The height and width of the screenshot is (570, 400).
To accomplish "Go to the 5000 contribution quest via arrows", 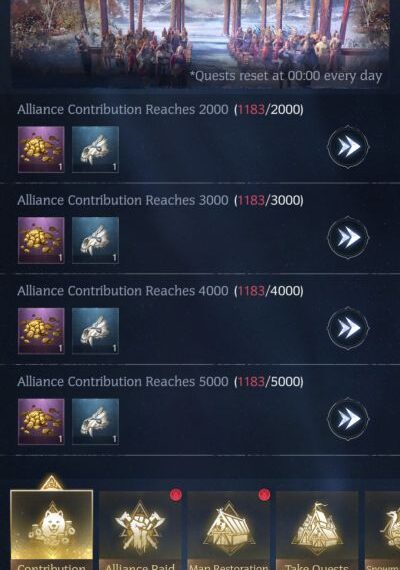I will point(348,419).
